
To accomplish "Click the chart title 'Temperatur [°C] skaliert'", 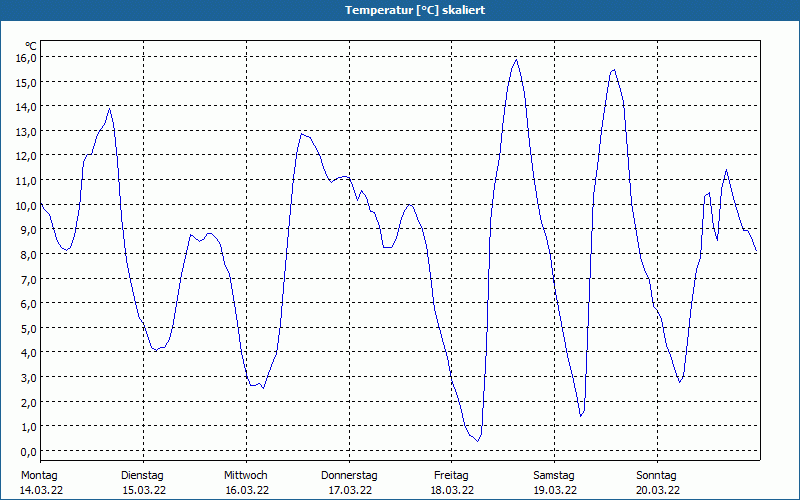I will (415, 10).
